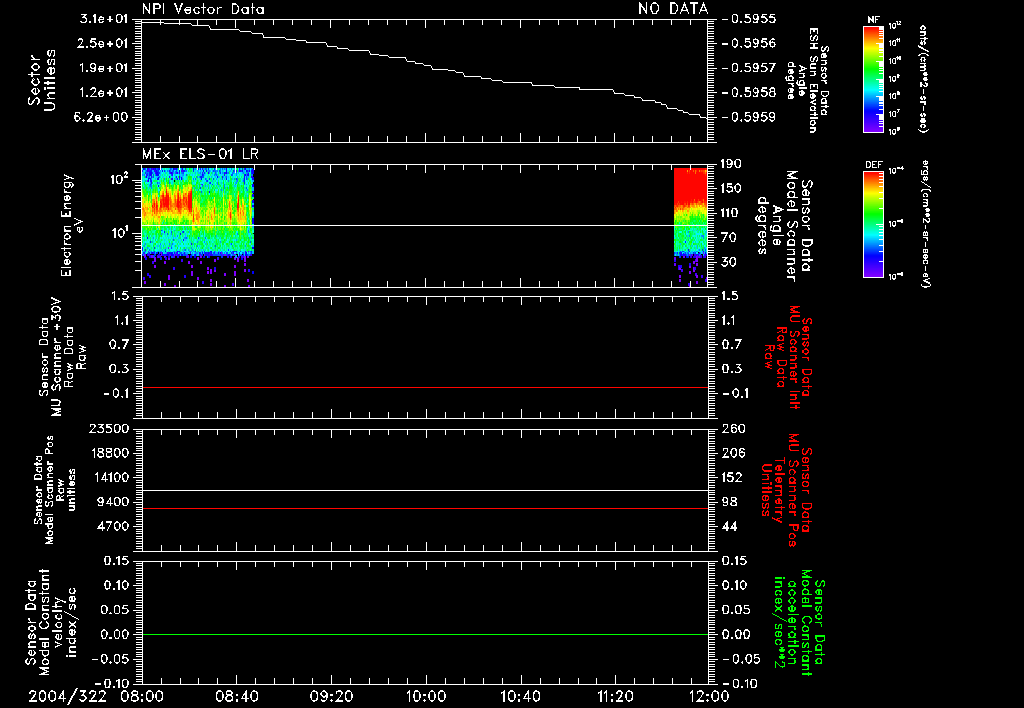Screen dimensions: 1024x708
Task: Click the red line in the MU Scanner +30V panel
Action: click(425, 387)
